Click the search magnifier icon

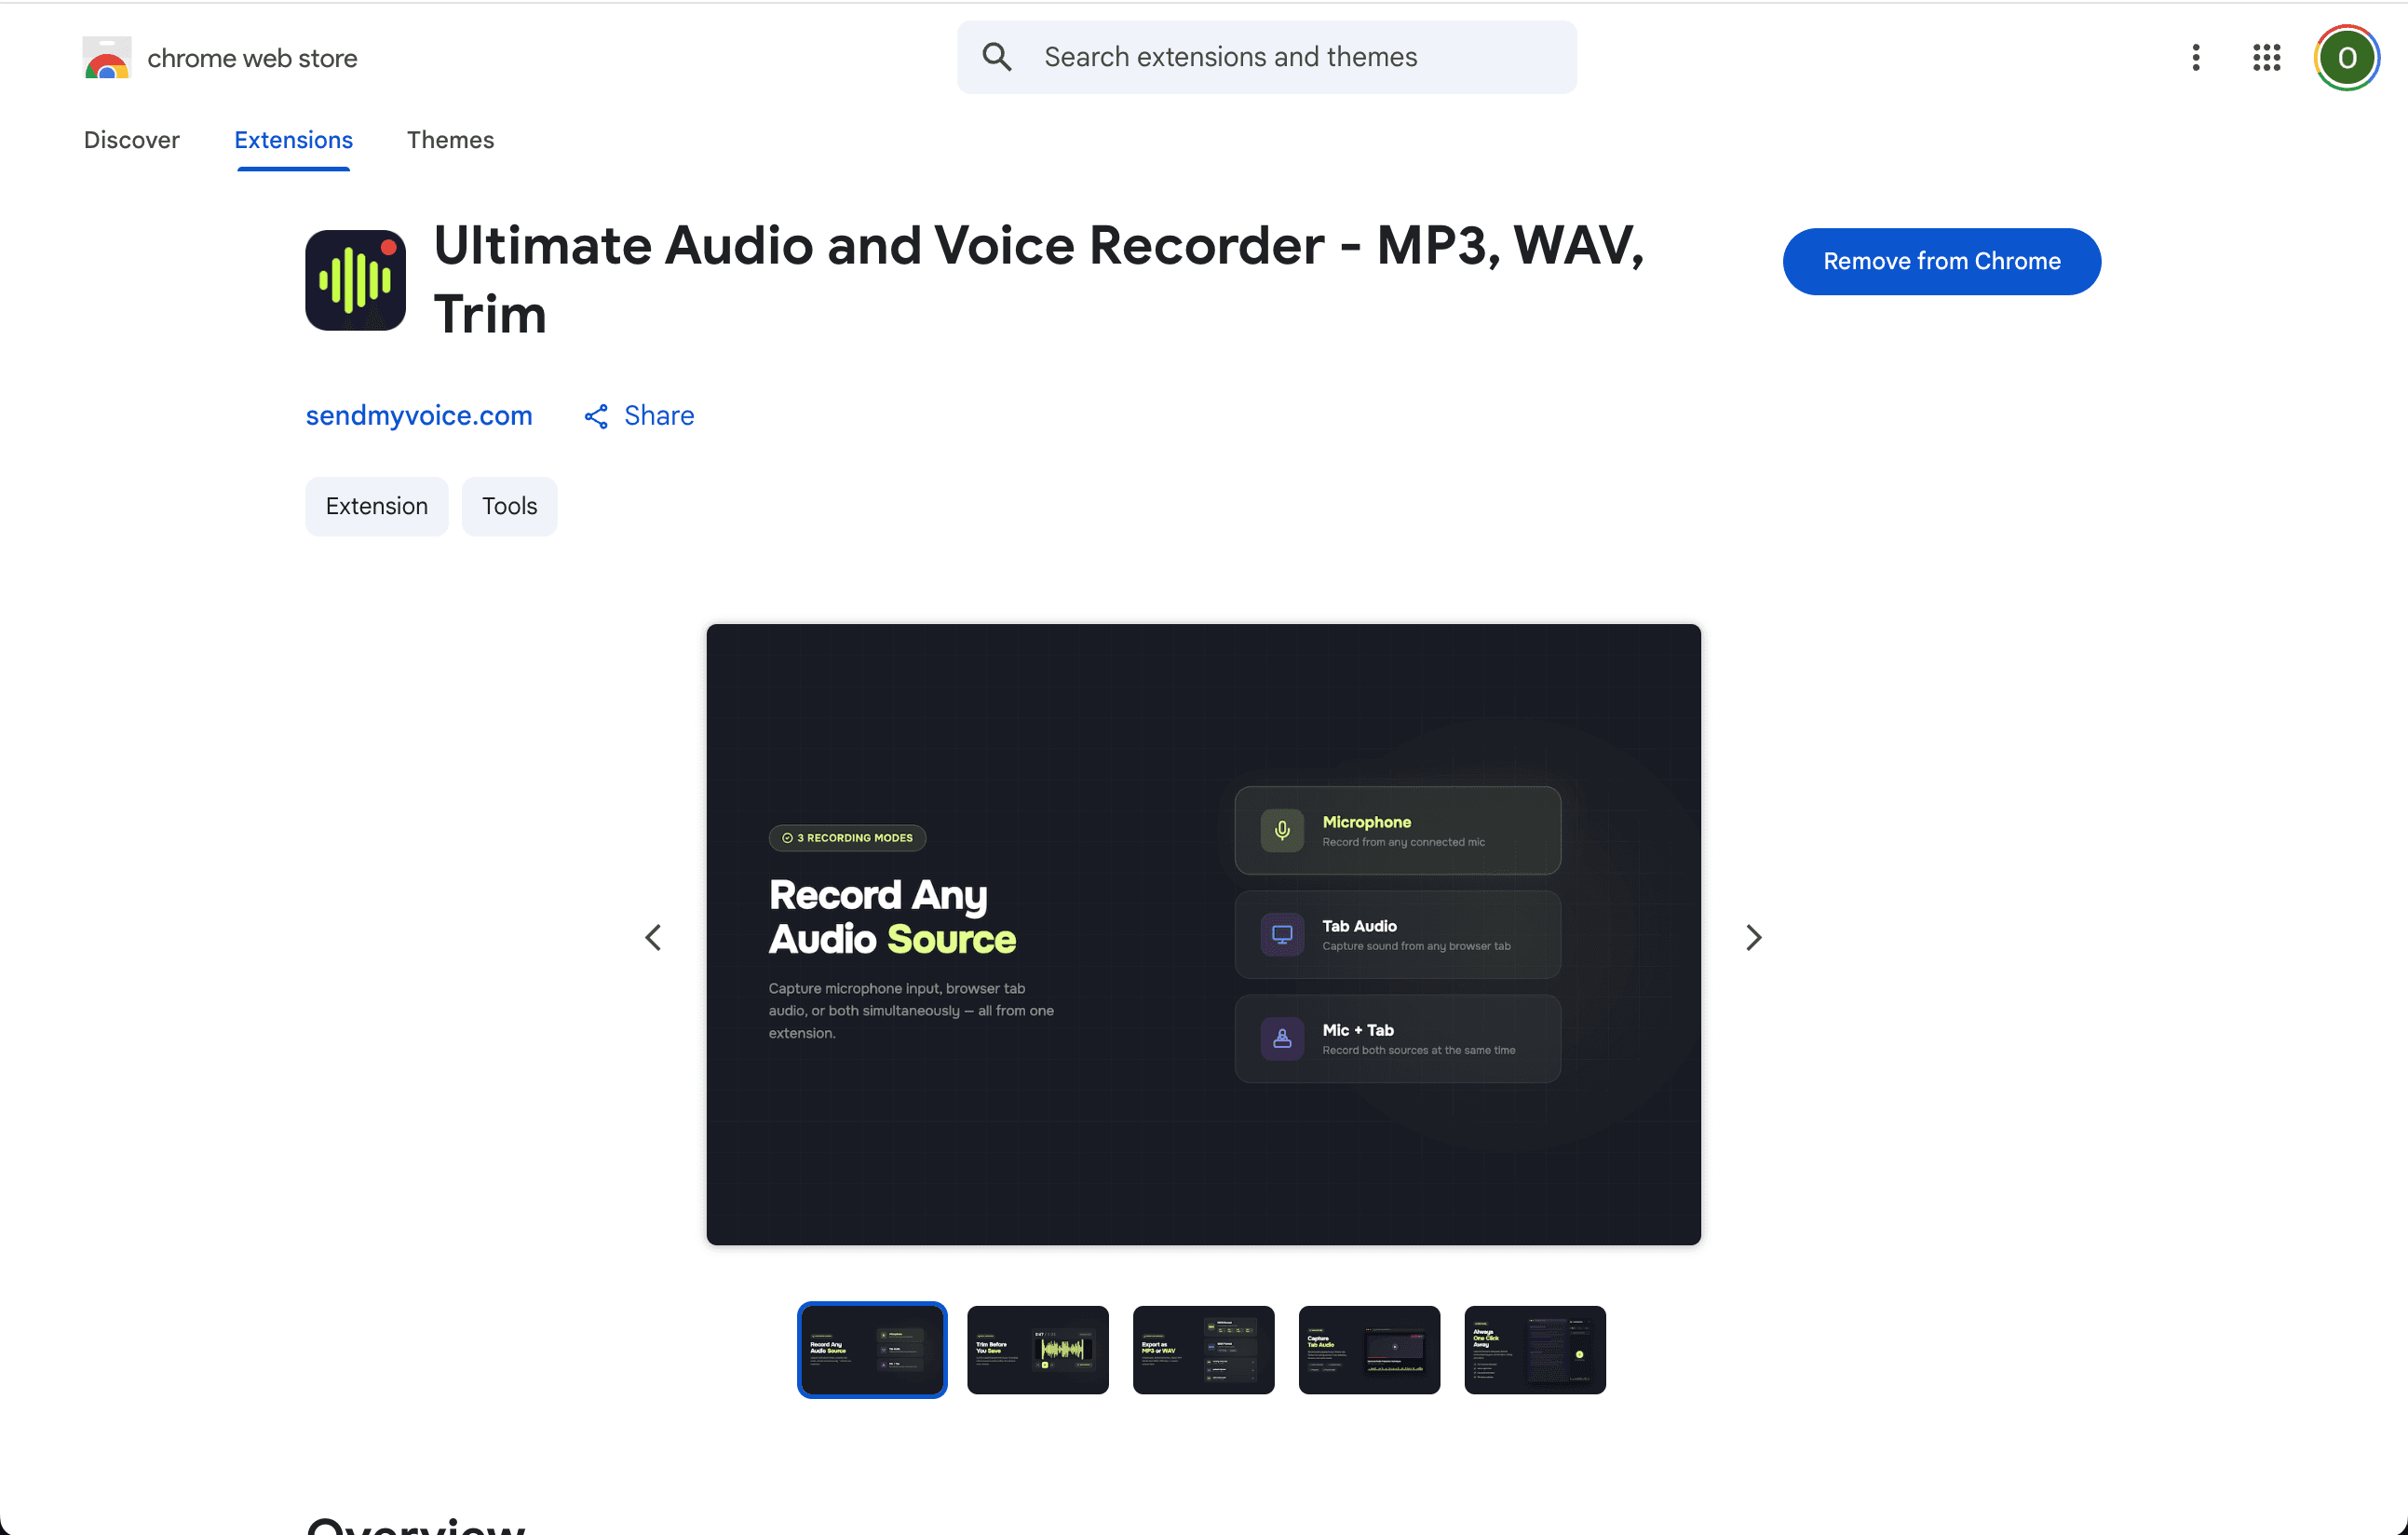click(x=997, y=56)
